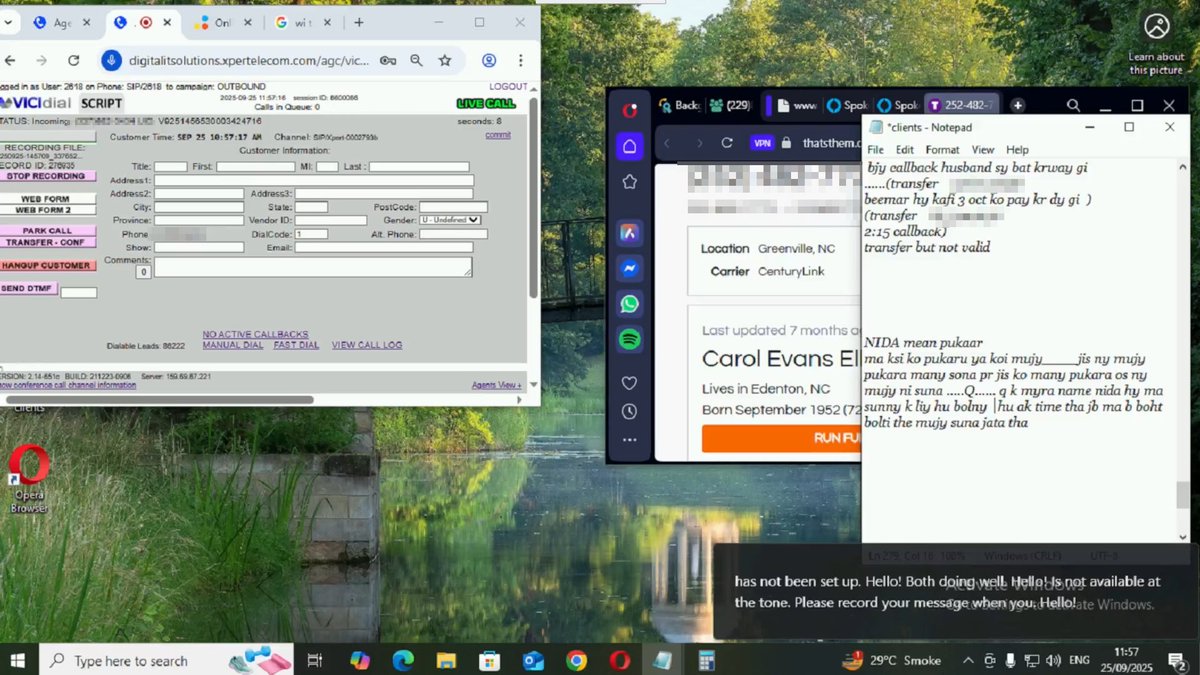
Task: Open FAST DIAL link
Action: pos(296,345)
